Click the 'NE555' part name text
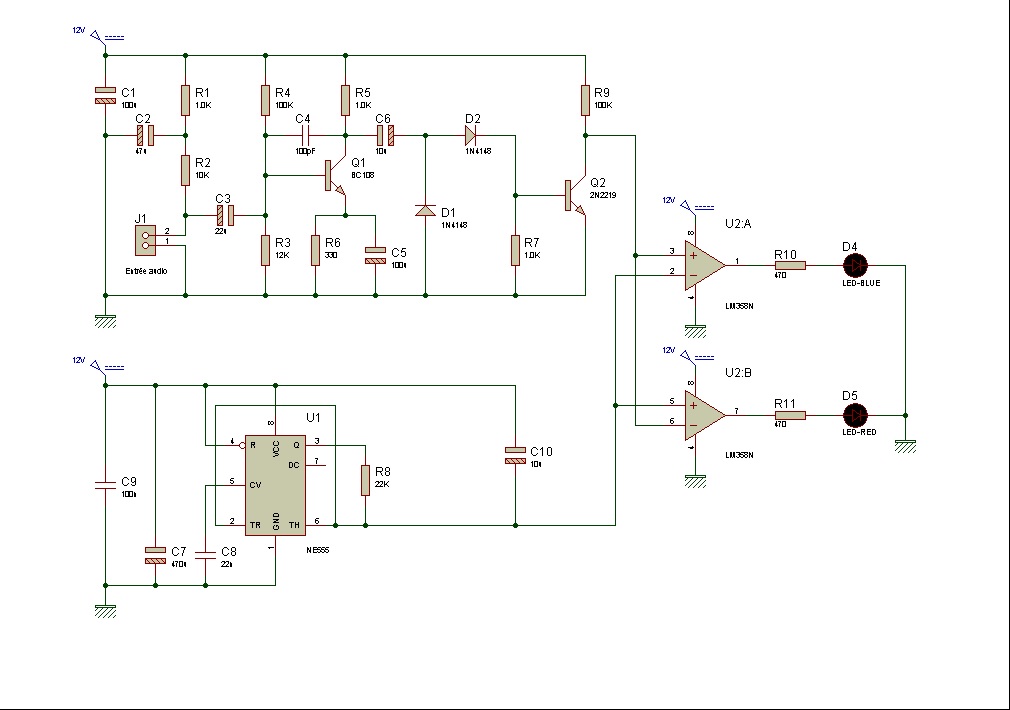This screenshot has height=710, width=1010. 318,550
